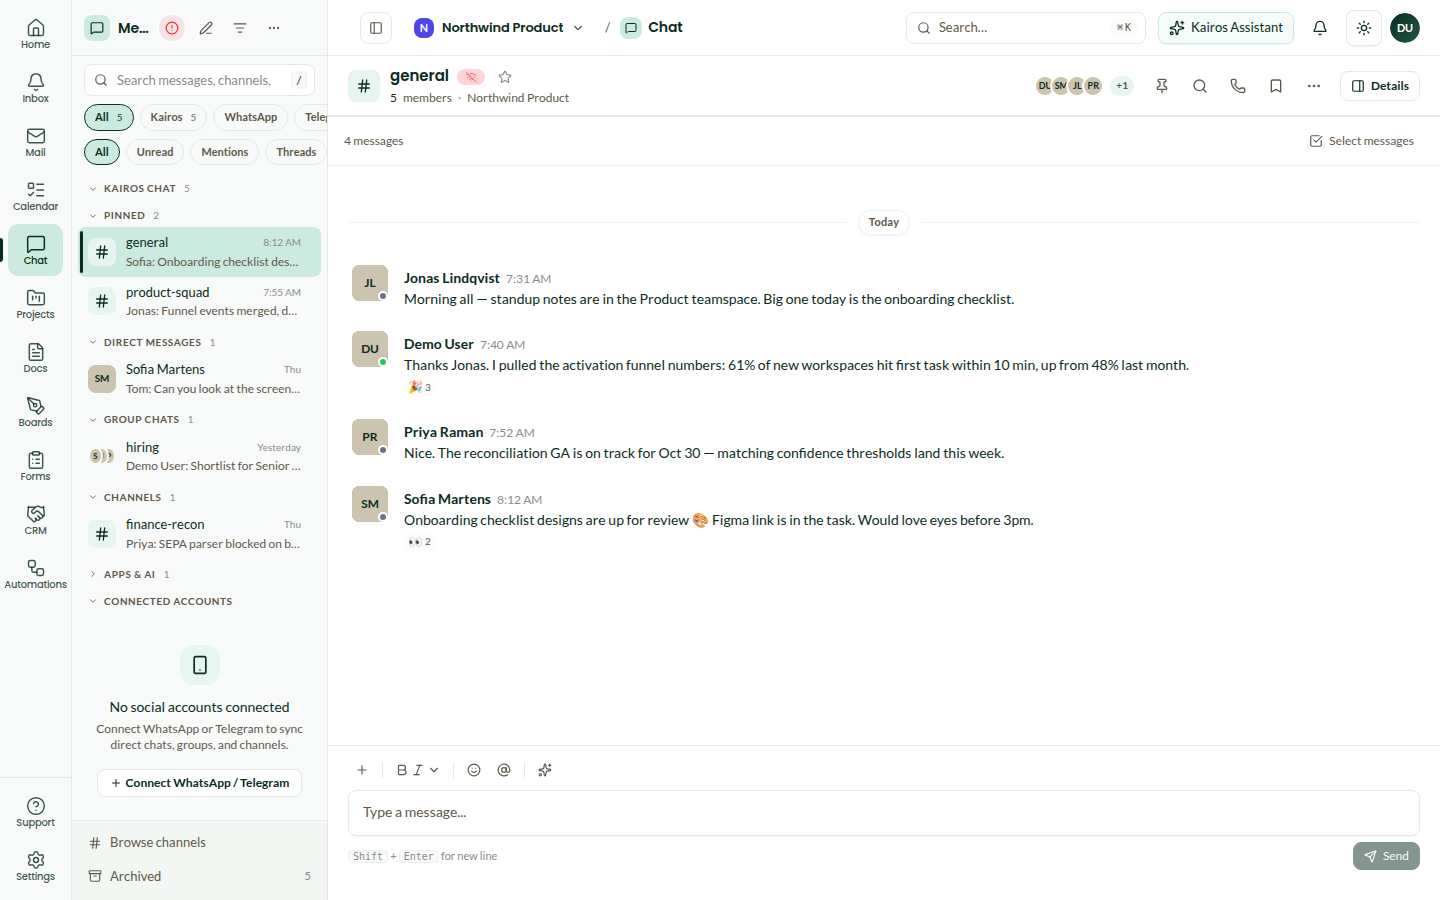Image resolution: width=1440 pixels, height=900 pixels.
Task: Toggle the sidebar panel button
Action: [376, 28]
